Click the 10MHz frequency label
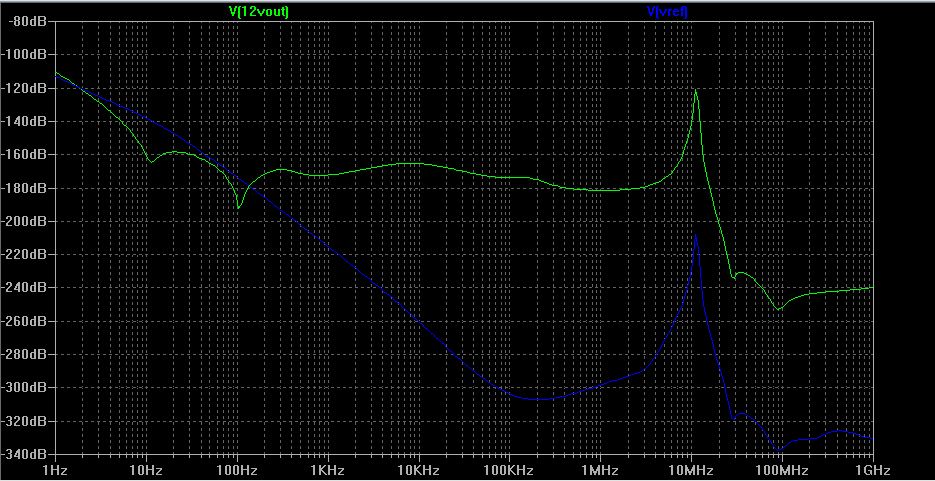Screen dimensions: 935x481 tap(692, 471)
